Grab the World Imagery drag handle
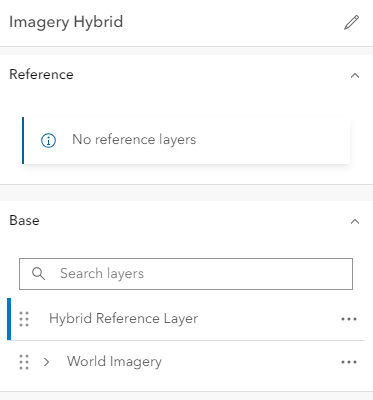 [x=24, y=362]
